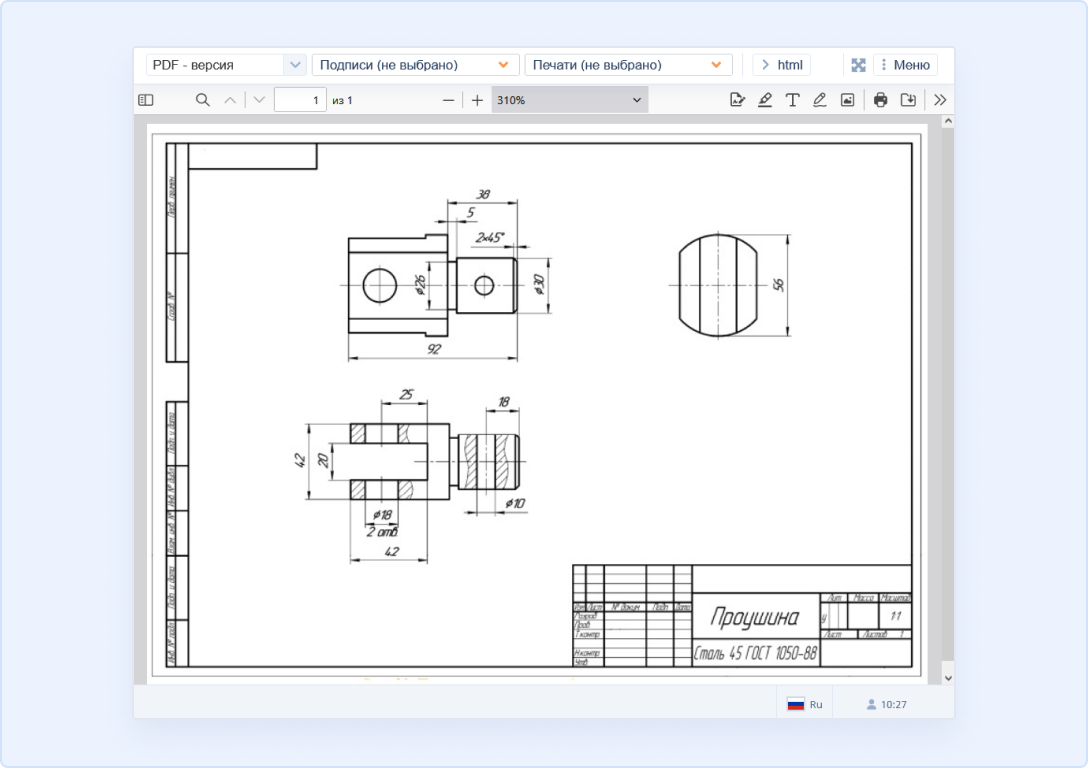Viewport: 1088px width, 768px height.
Task: Go to next page arrow
Action: (x=259, y=100)
